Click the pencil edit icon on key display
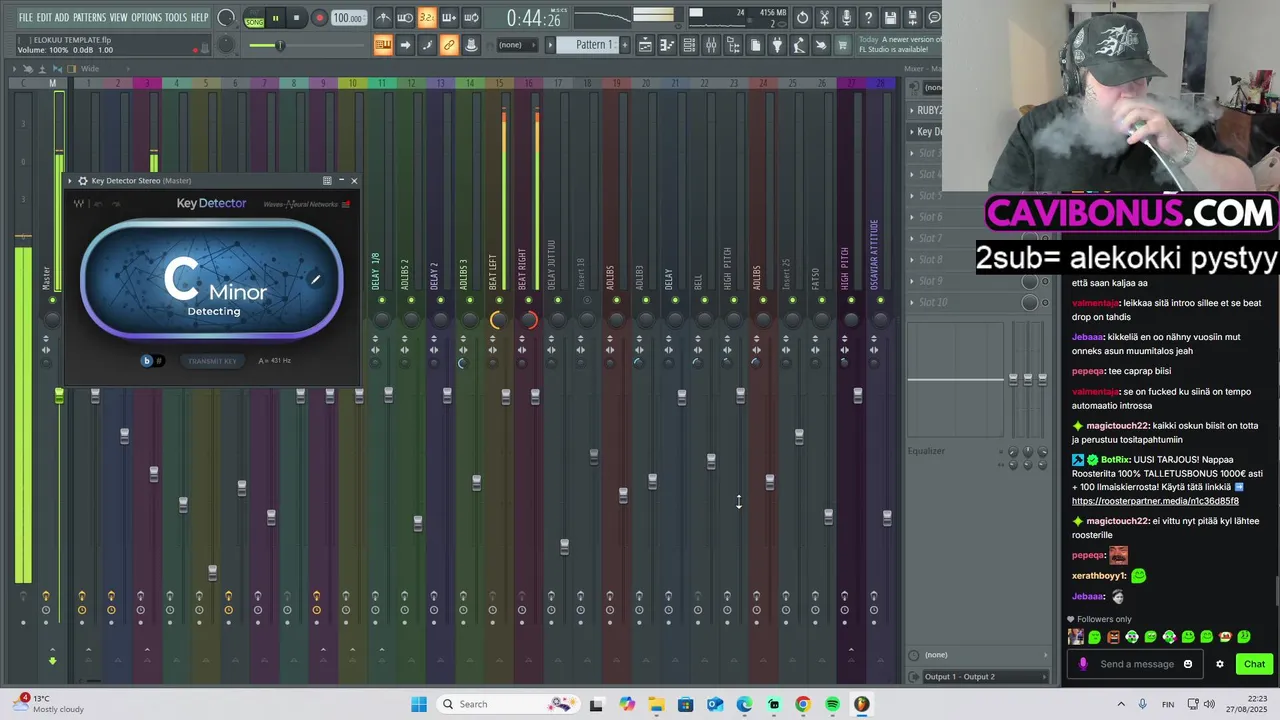The width and height of the screenshot is (1280, 720). (315, 279)
